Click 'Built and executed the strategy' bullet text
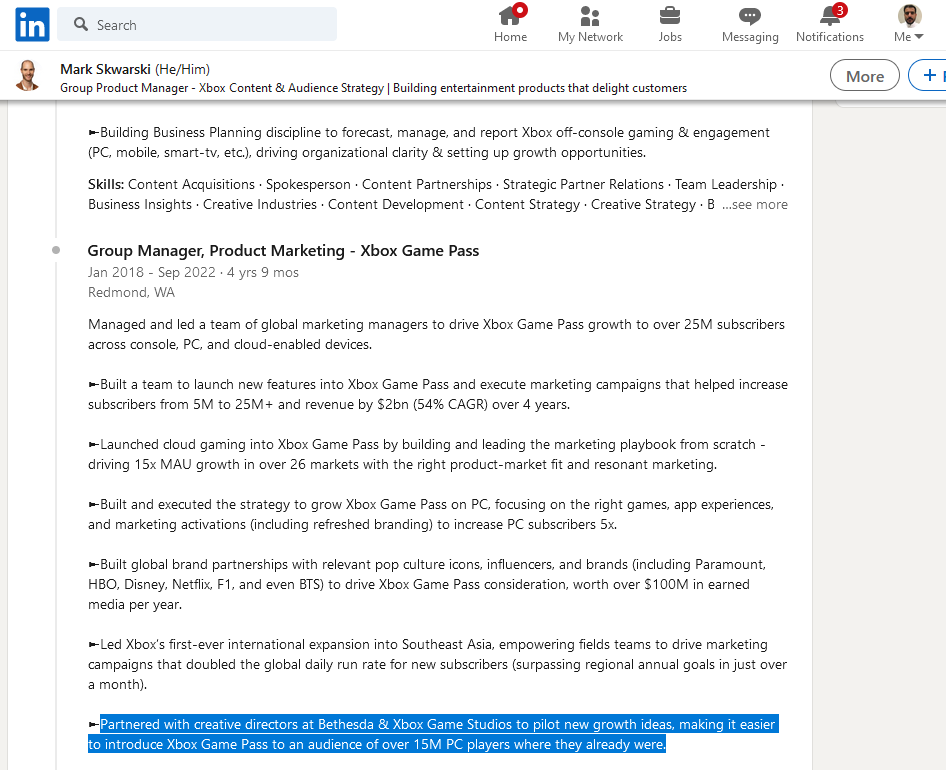Image resolution: width=946 pixels, height=770 pixels. pyautogui.click(x=431, y=514)
